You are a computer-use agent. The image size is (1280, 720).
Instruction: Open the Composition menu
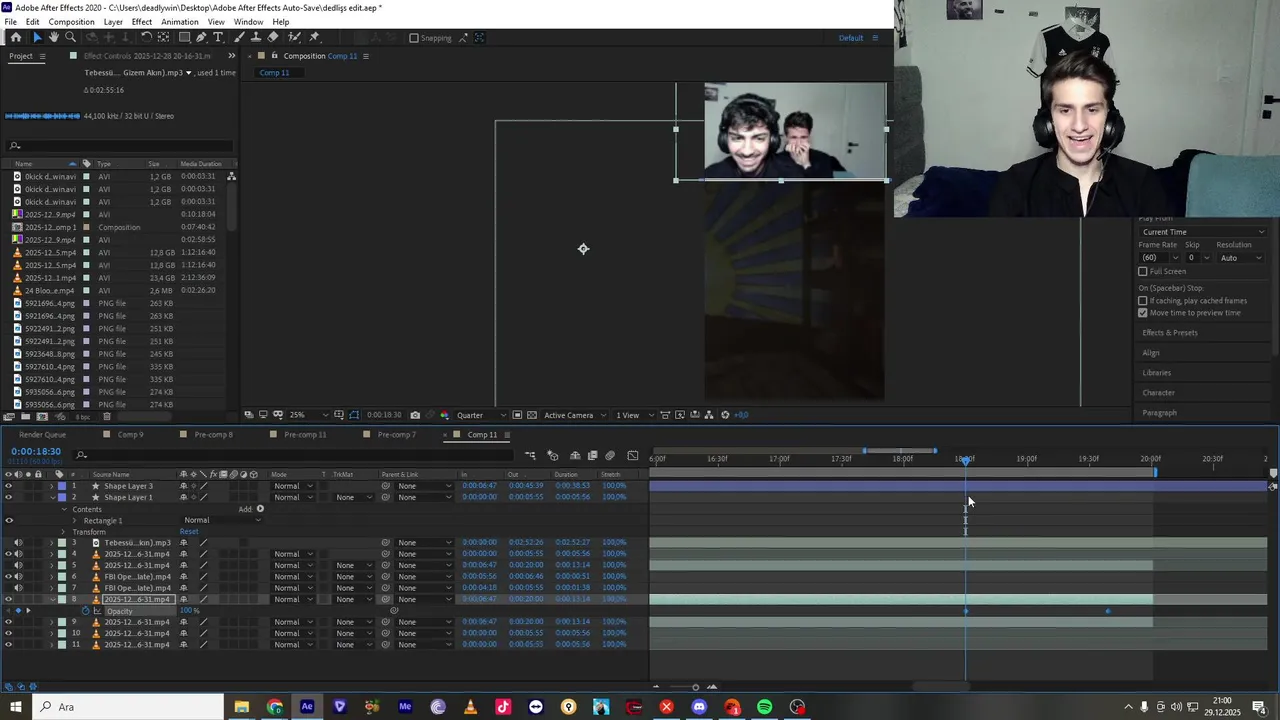click(x=71, y=22)
